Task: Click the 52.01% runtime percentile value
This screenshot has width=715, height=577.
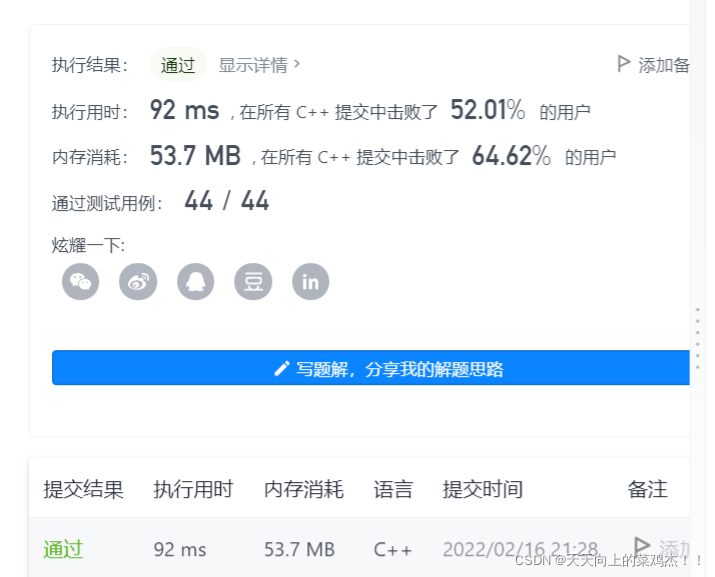Action: (488, 110)
